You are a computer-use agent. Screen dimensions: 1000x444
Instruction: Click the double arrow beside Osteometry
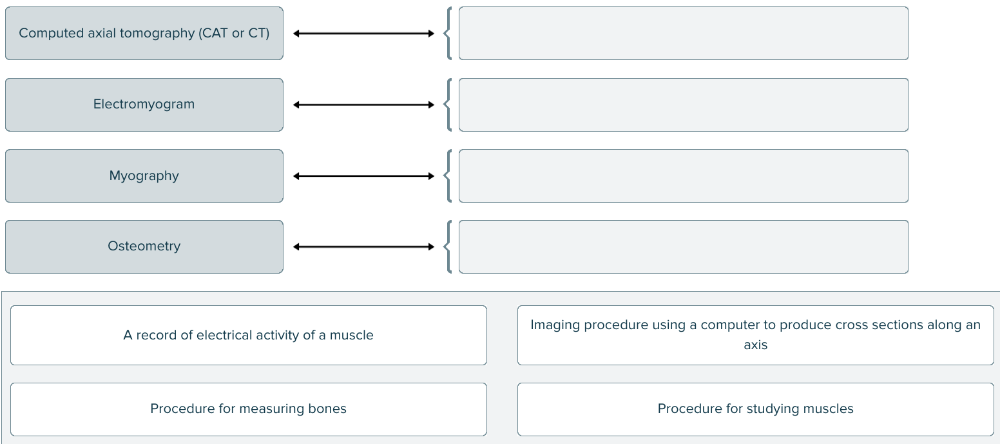[x=364, y=247]
